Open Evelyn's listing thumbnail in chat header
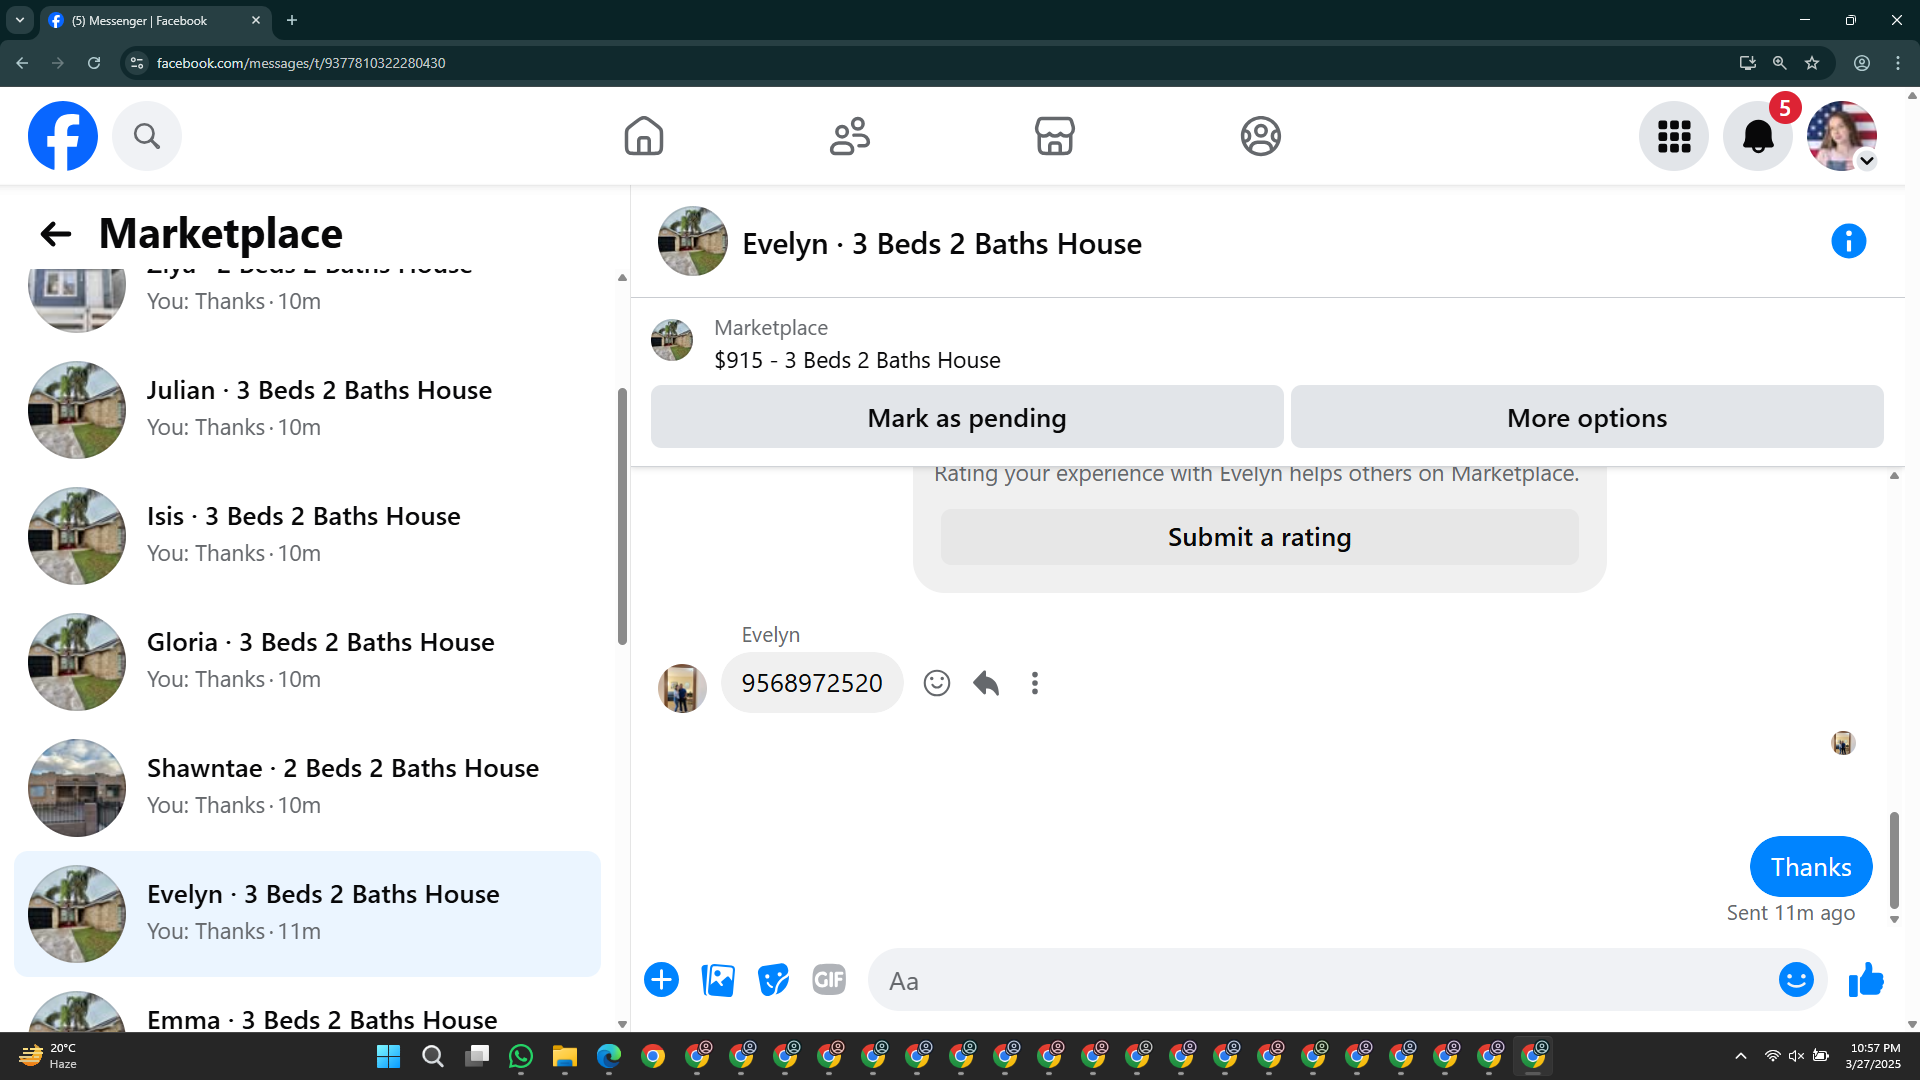This screenshot has width=1920, height=1080. 692,242
